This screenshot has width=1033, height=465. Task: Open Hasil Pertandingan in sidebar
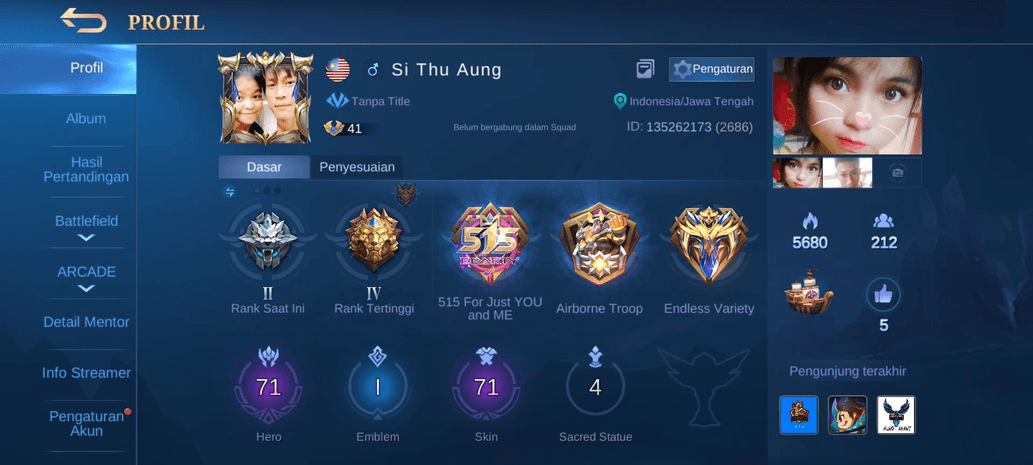(86, 169)
